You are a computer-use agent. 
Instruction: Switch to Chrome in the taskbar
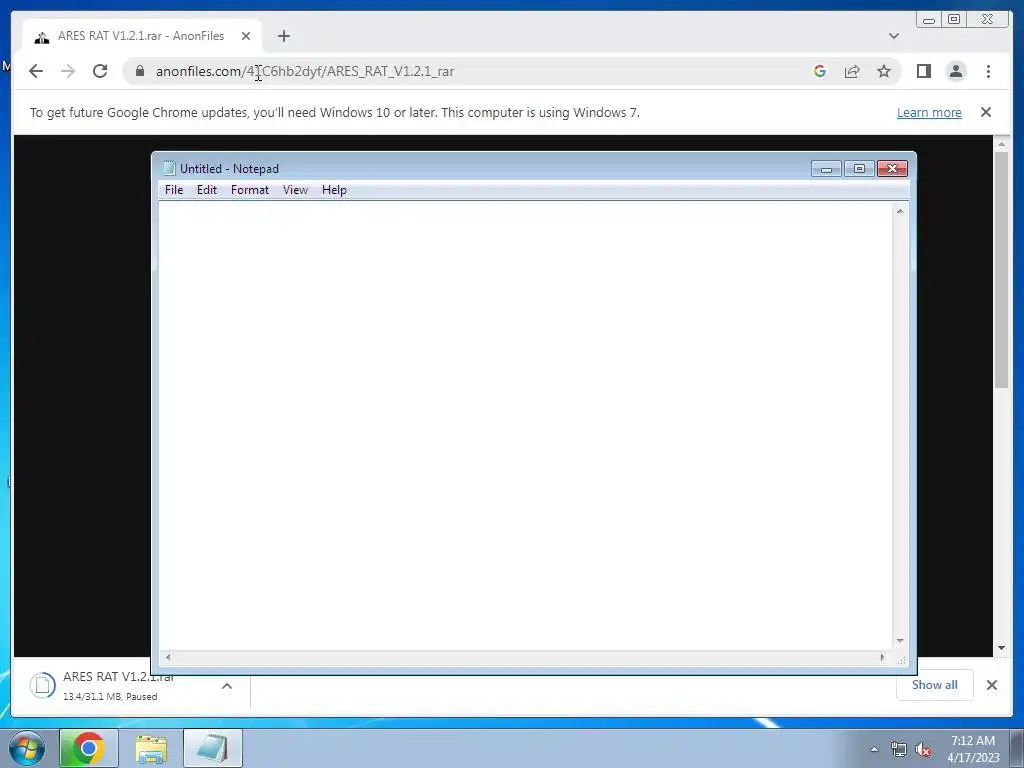pos(89,748)
